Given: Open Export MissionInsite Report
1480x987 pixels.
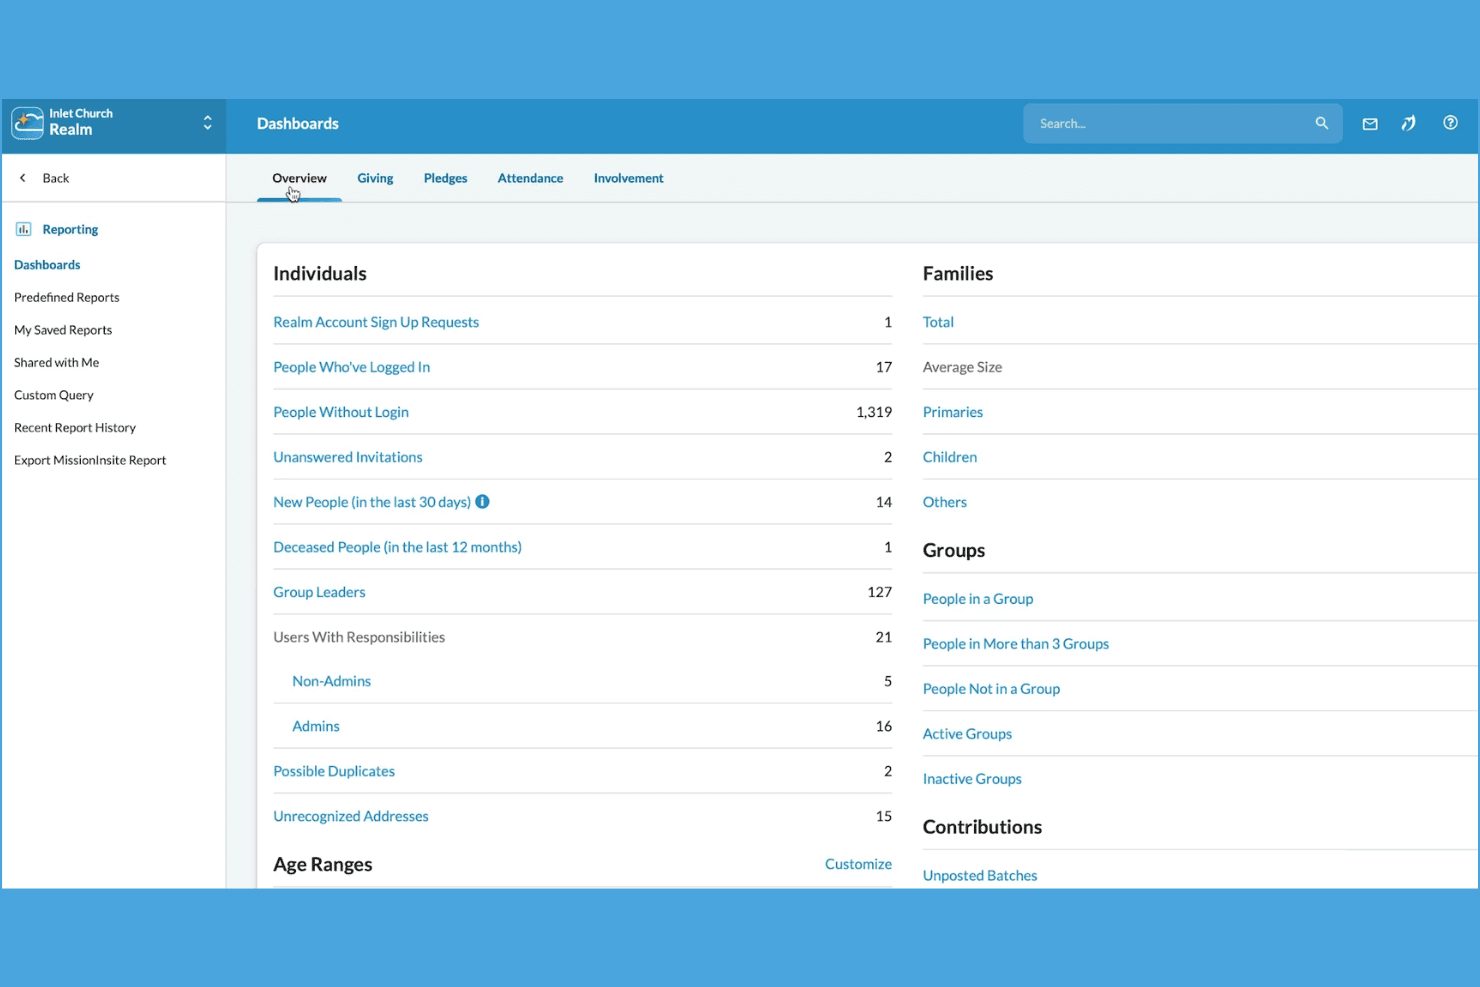Looking at the screenshot, I should pyautogui.click(x=90, y=460).
